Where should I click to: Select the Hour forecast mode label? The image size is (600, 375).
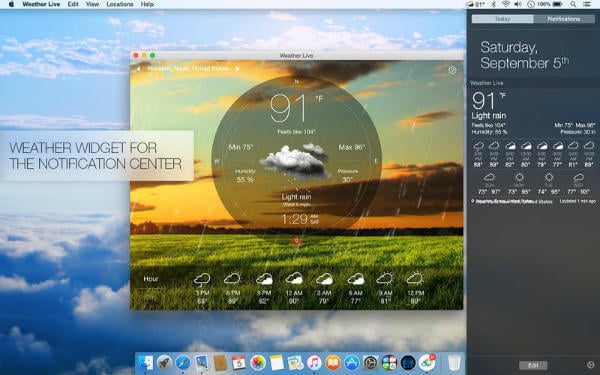tap(151, 279)
